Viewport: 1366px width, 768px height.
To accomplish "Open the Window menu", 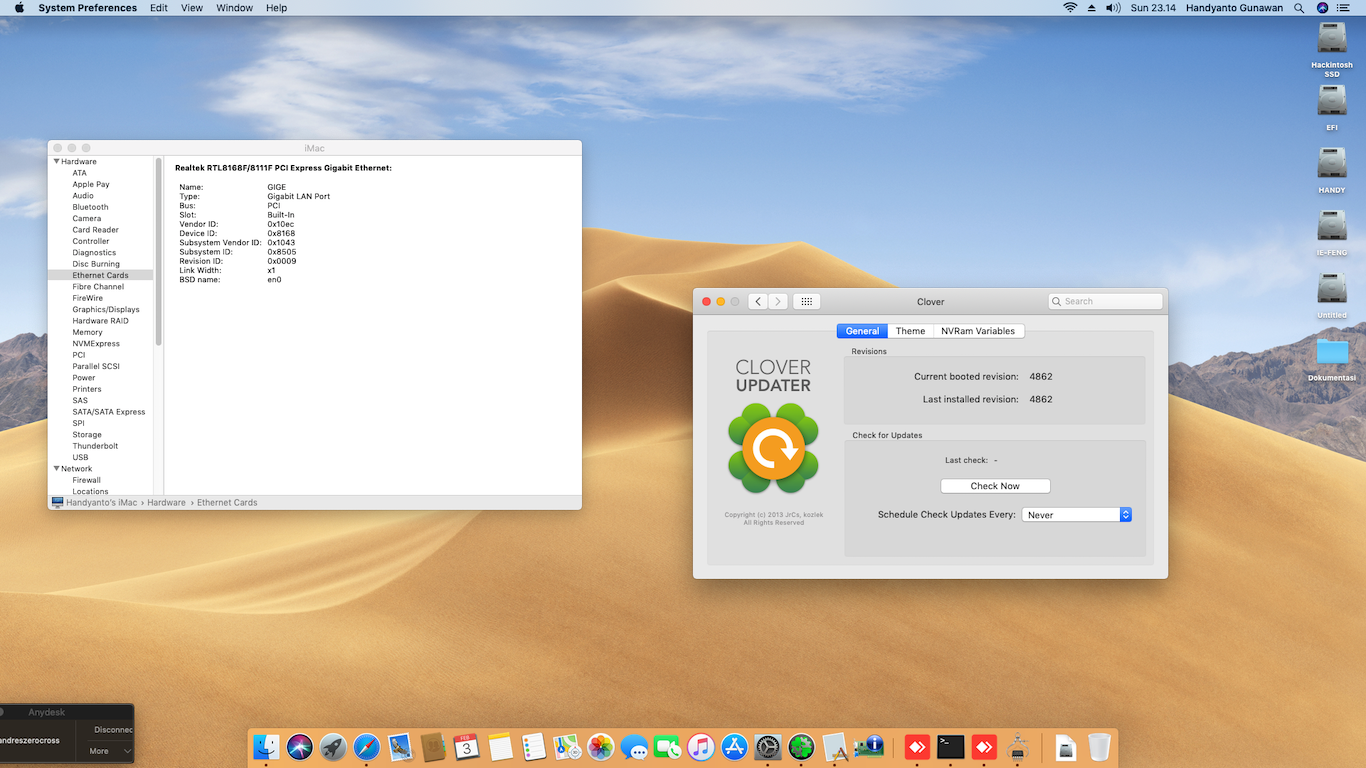I will pos(235,8).
